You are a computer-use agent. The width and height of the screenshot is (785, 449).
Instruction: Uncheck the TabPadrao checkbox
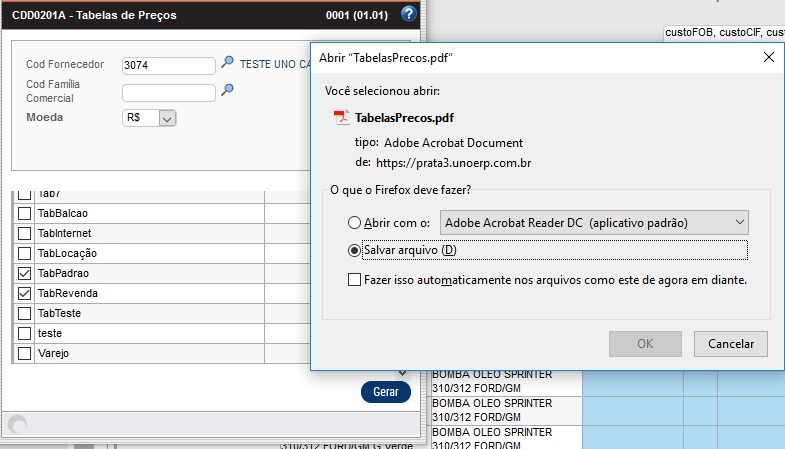coord(25,273)
